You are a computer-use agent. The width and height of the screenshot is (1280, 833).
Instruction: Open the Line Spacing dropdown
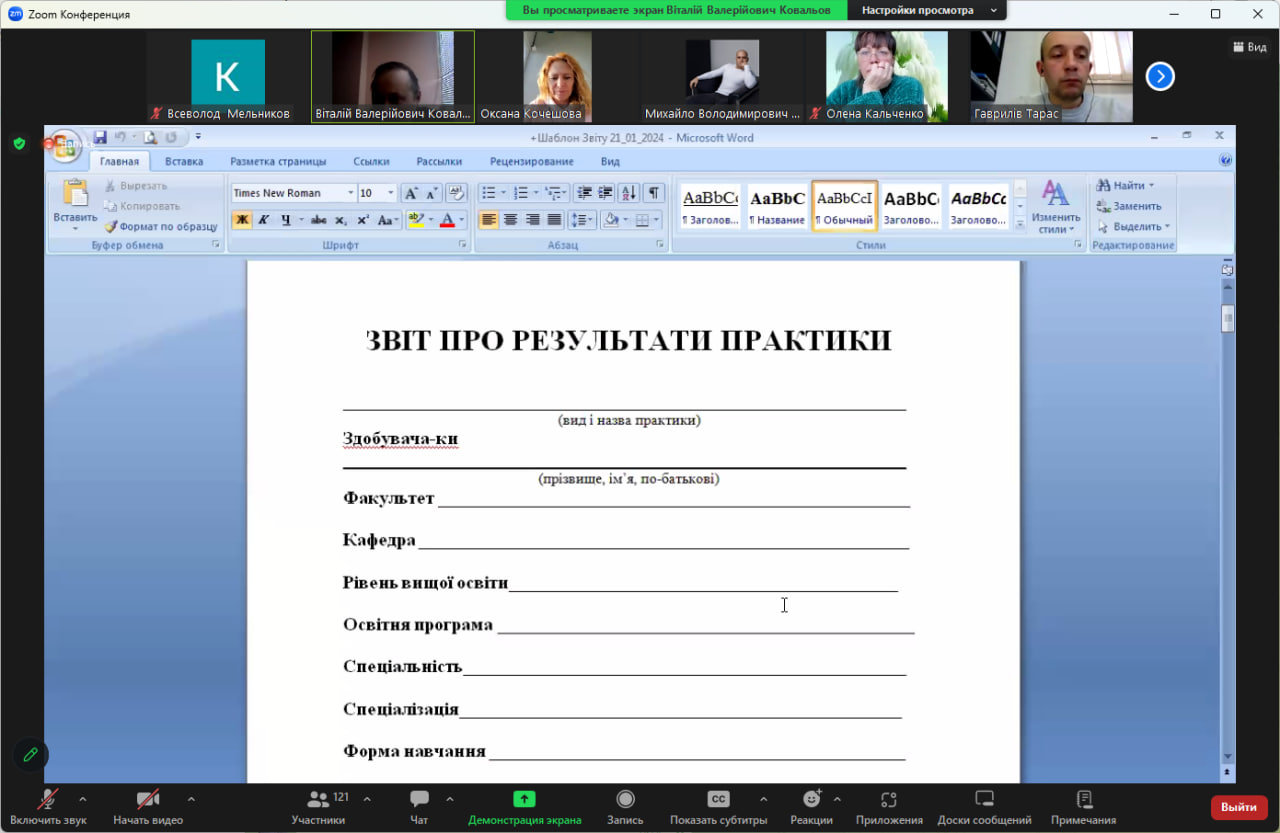582,220
